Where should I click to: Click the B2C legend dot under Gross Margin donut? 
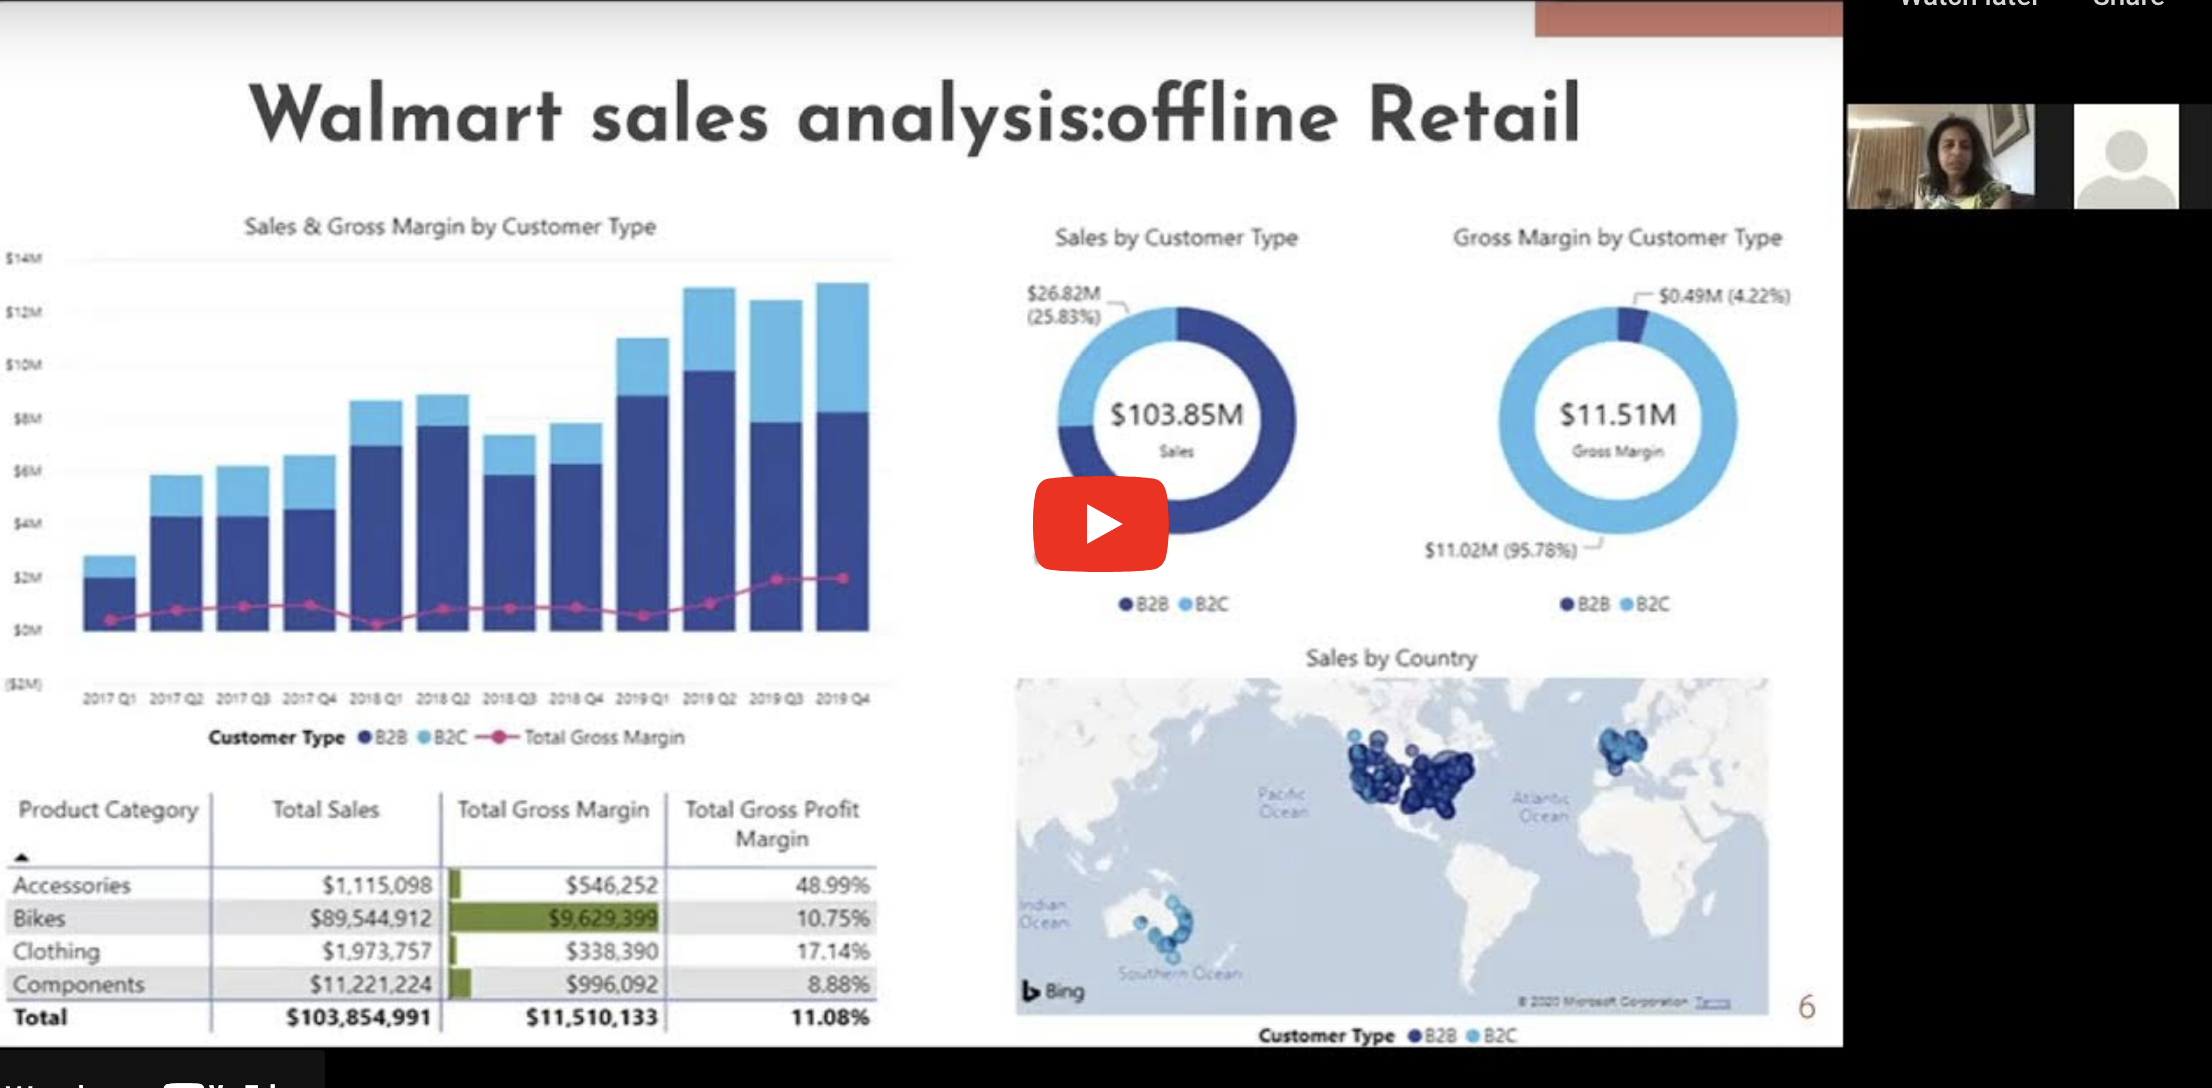1626,604
